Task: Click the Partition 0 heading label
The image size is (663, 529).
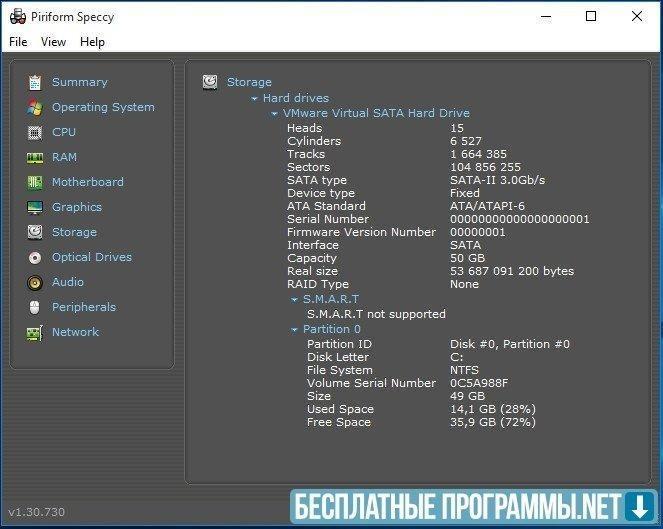Action: [x=332, y=329]
